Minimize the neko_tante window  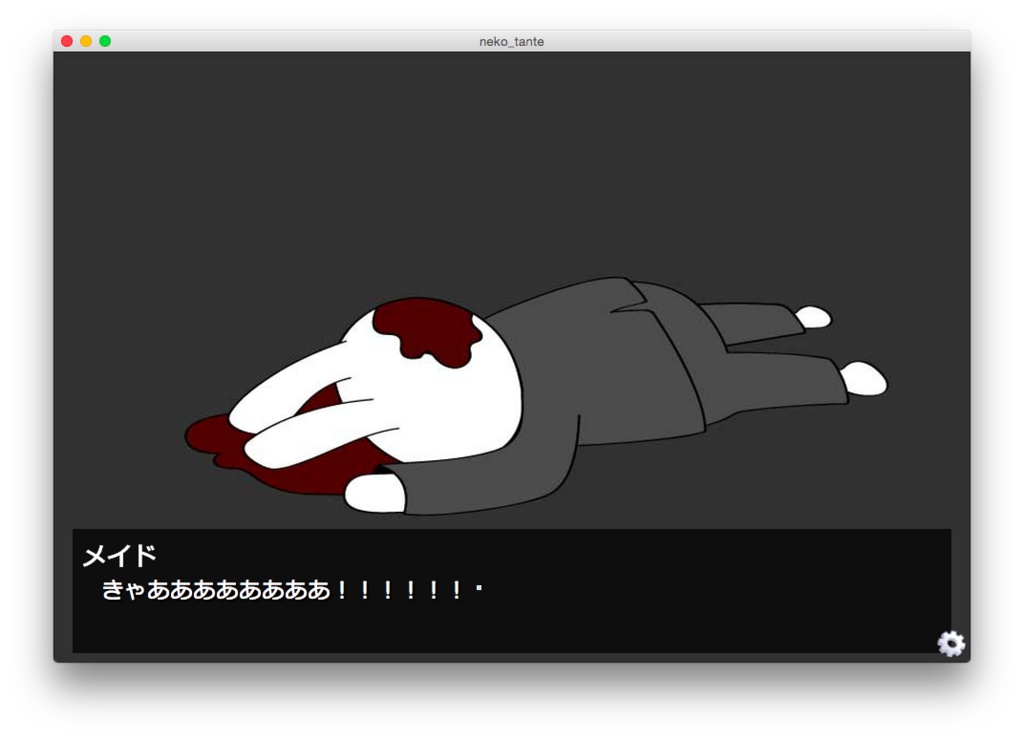86,41
